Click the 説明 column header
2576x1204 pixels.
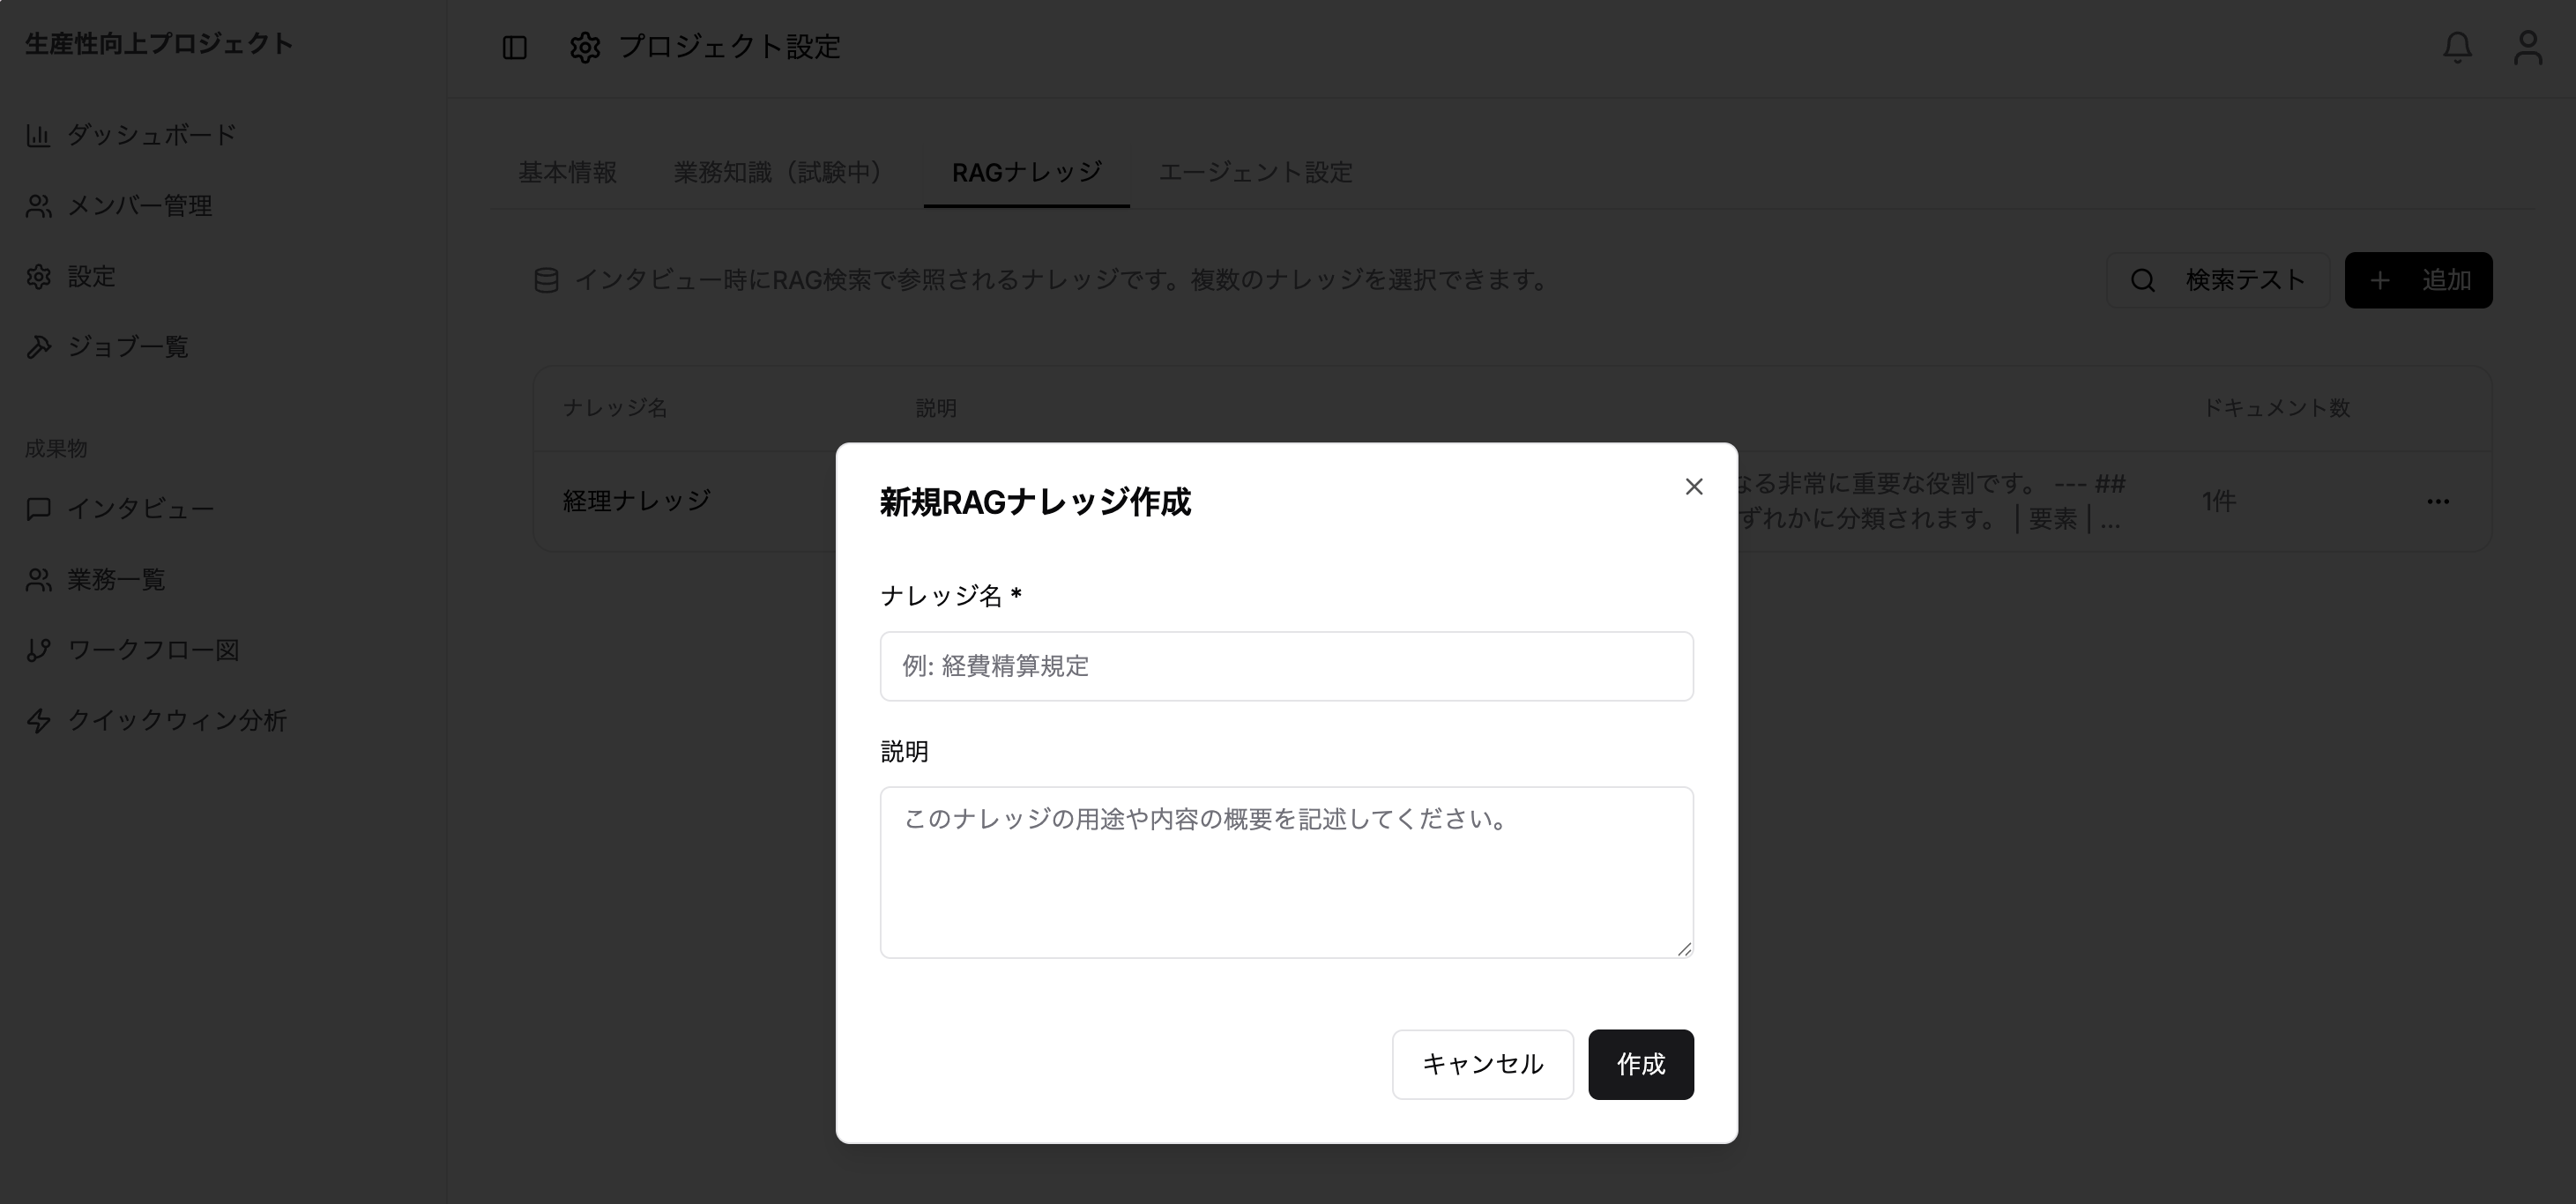tap(936, 408)
